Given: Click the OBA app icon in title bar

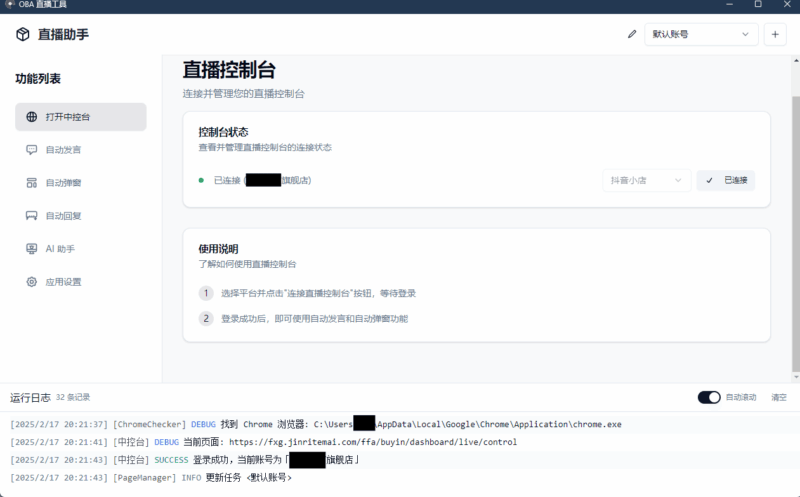Looking at the screenshot, I should 10,4.
